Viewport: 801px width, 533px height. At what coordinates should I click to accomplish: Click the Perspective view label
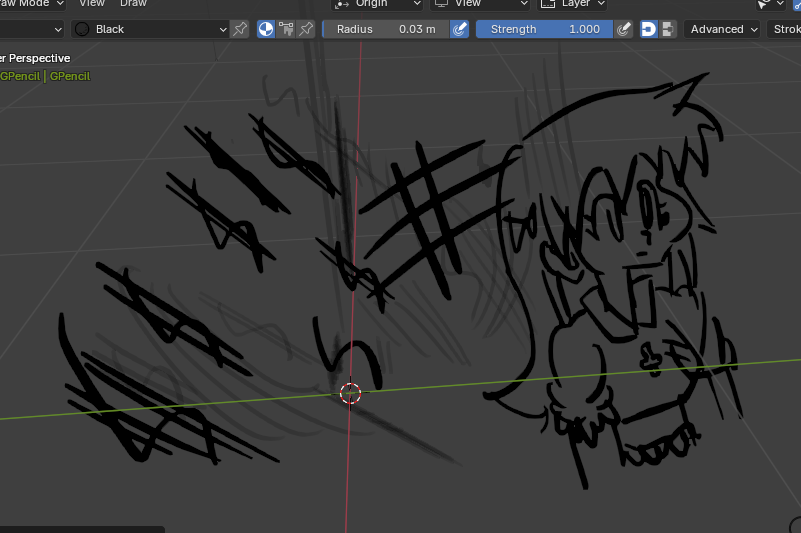click(x=35, y=58)
